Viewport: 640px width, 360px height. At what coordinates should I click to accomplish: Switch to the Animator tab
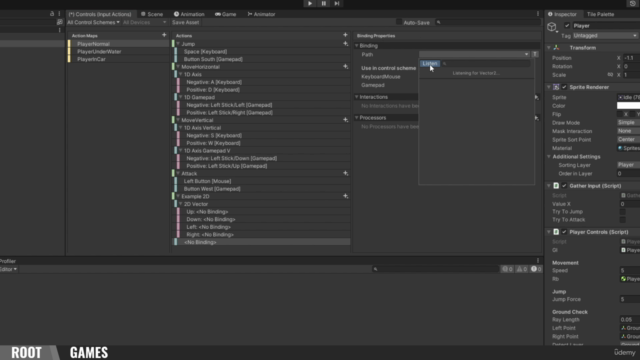pos(261,14)
